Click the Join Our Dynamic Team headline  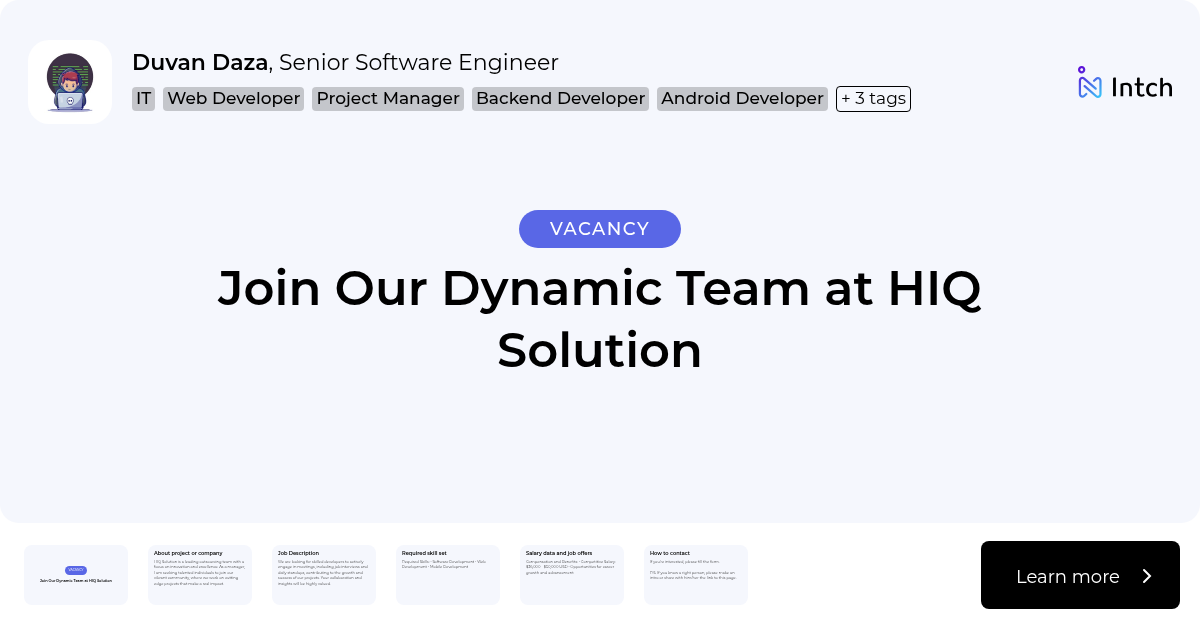tap(599, 319)
